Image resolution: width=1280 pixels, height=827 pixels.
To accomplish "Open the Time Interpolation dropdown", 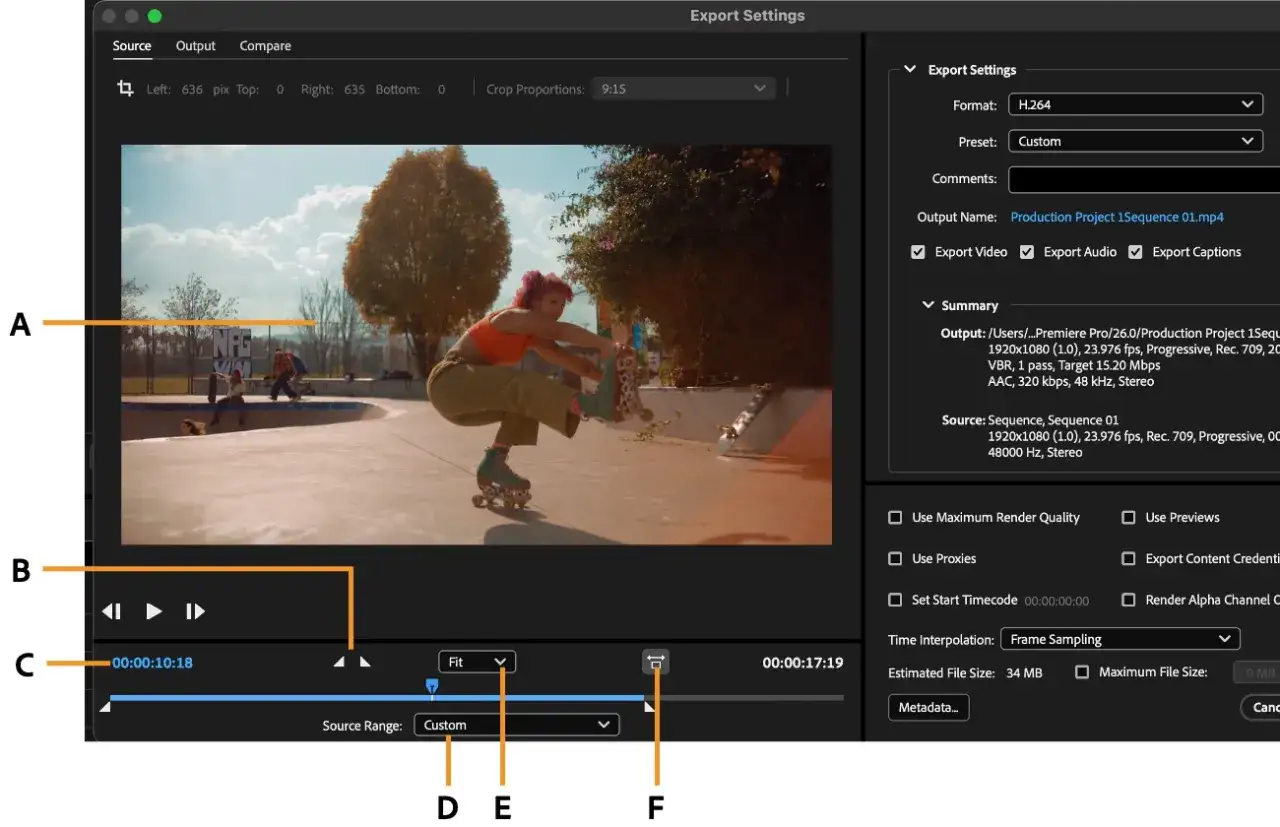I will point(1120,639).
